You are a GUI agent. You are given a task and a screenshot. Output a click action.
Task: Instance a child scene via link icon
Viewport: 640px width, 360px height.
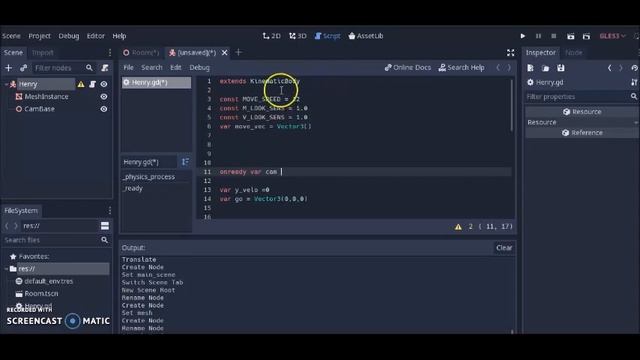(x=23, y=68)
